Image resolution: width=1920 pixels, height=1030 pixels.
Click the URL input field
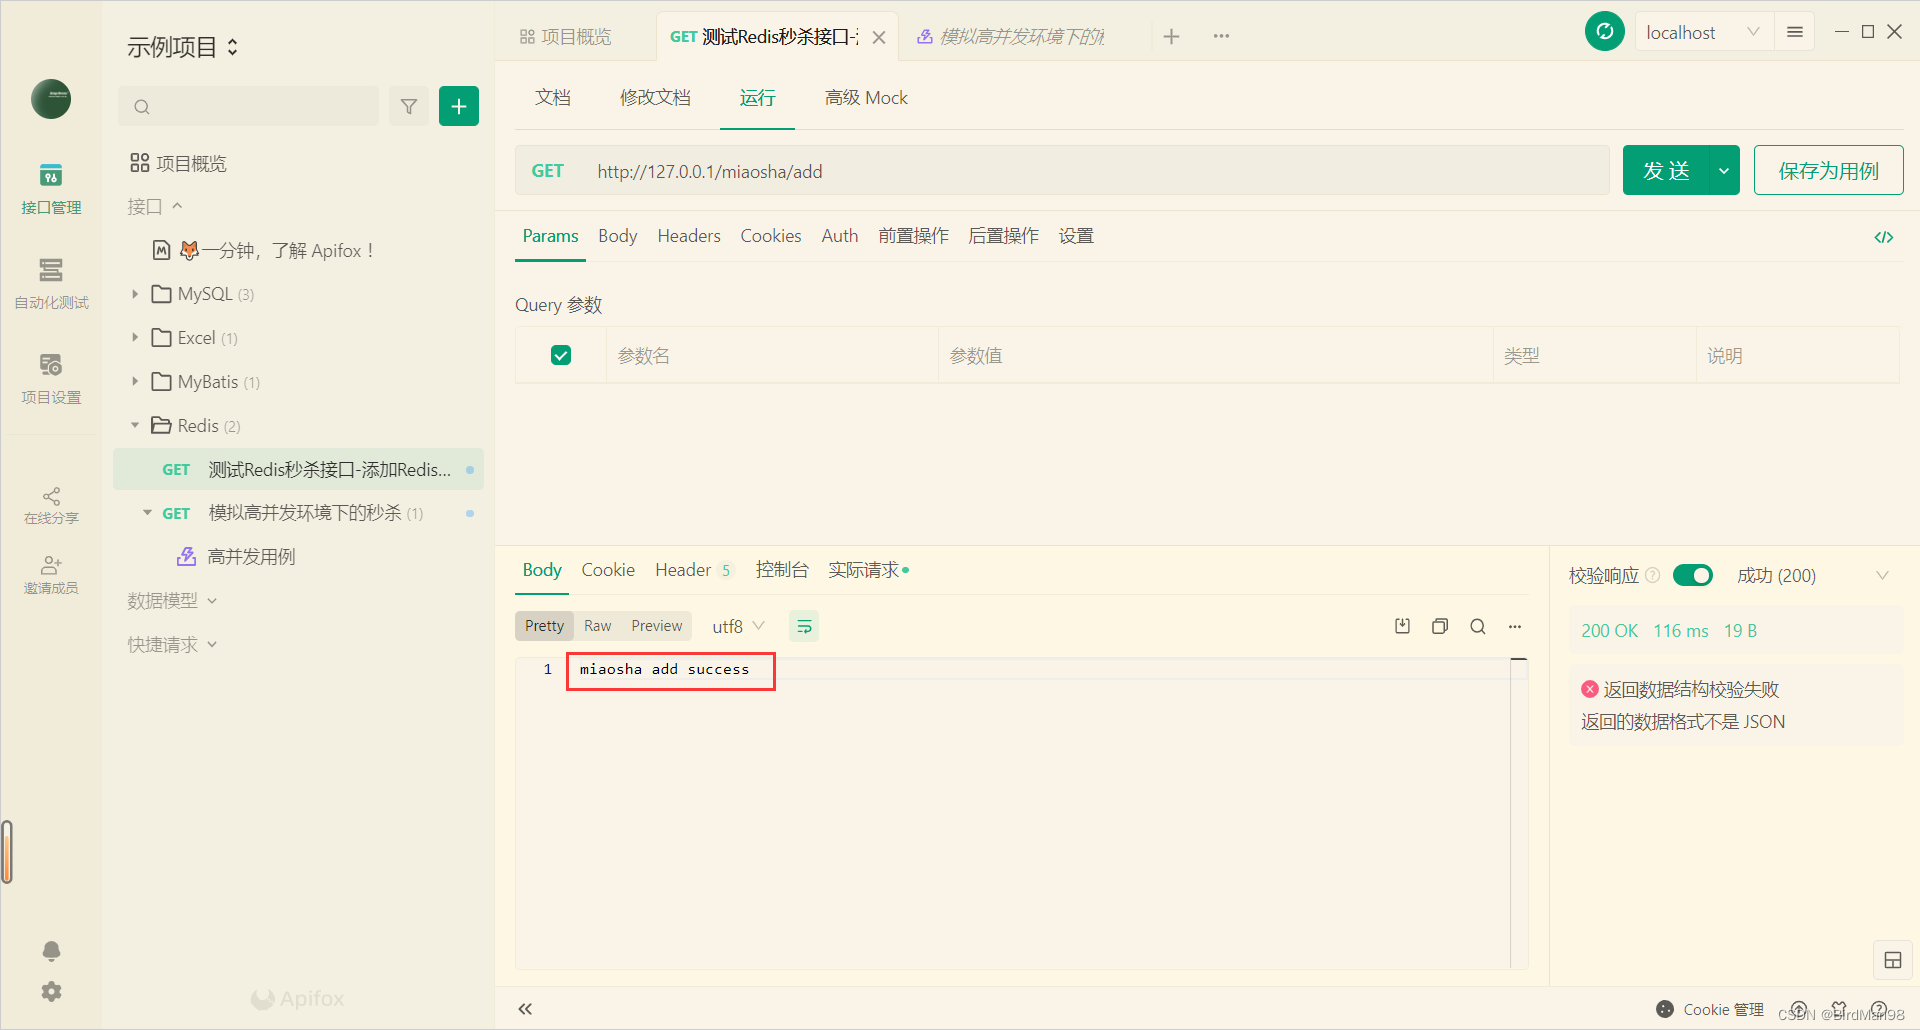1096,171
